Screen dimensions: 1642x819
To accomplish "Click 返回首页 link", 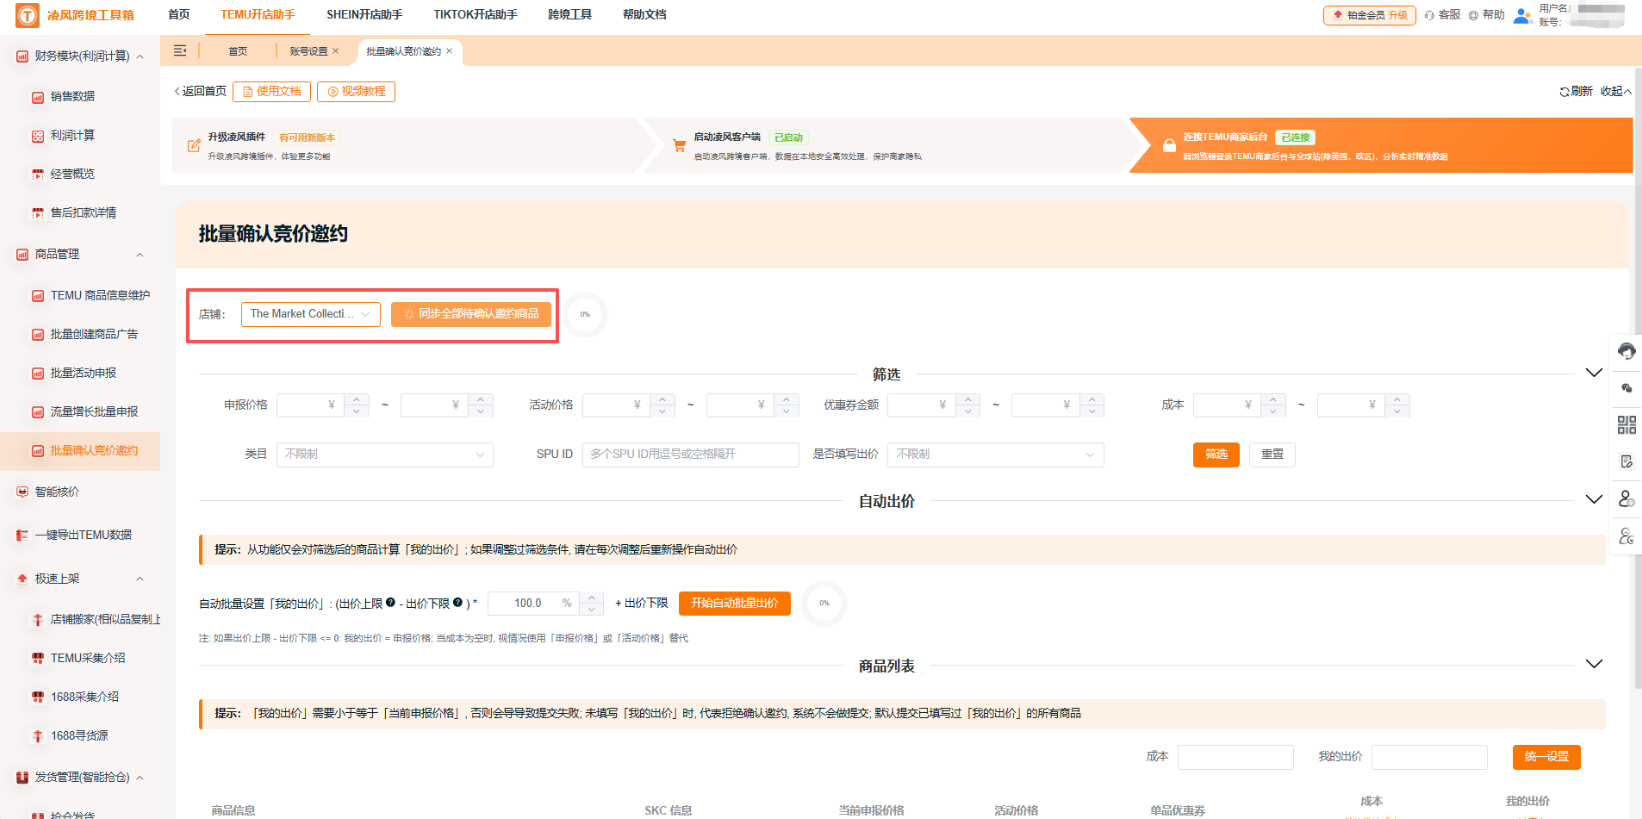I will click(x=200, y=91).
